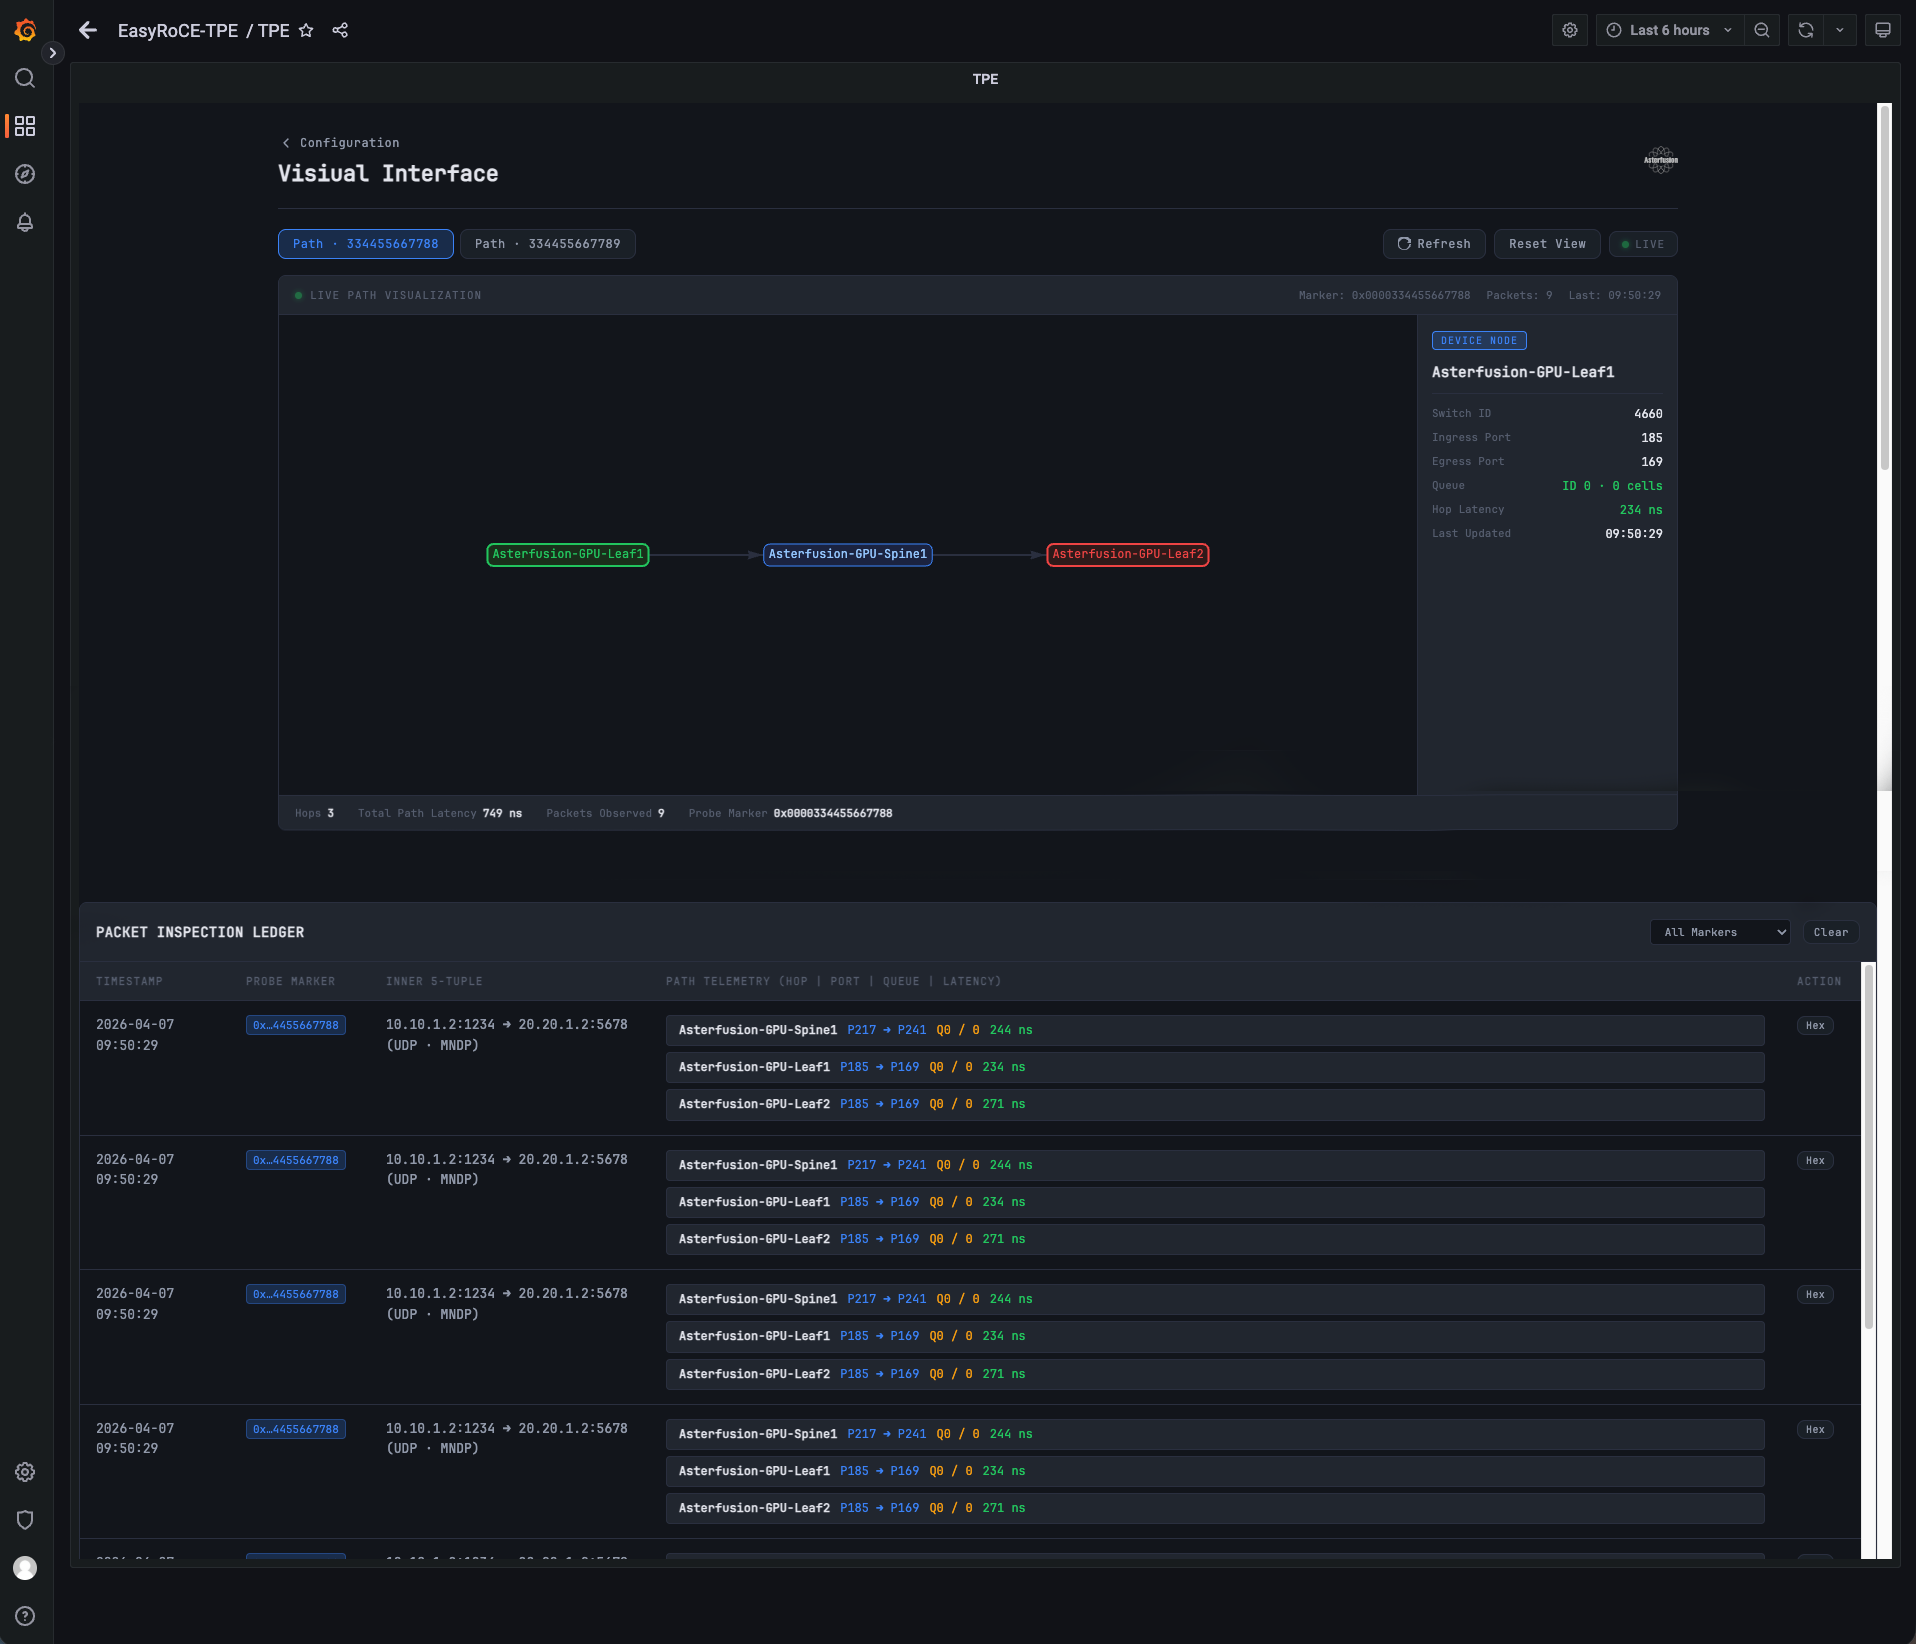The height and width of the screenshot is (1644, 1916).
Task: Star the EasyRoCE-TPE dashboard
Action: (x=306, y=30)
